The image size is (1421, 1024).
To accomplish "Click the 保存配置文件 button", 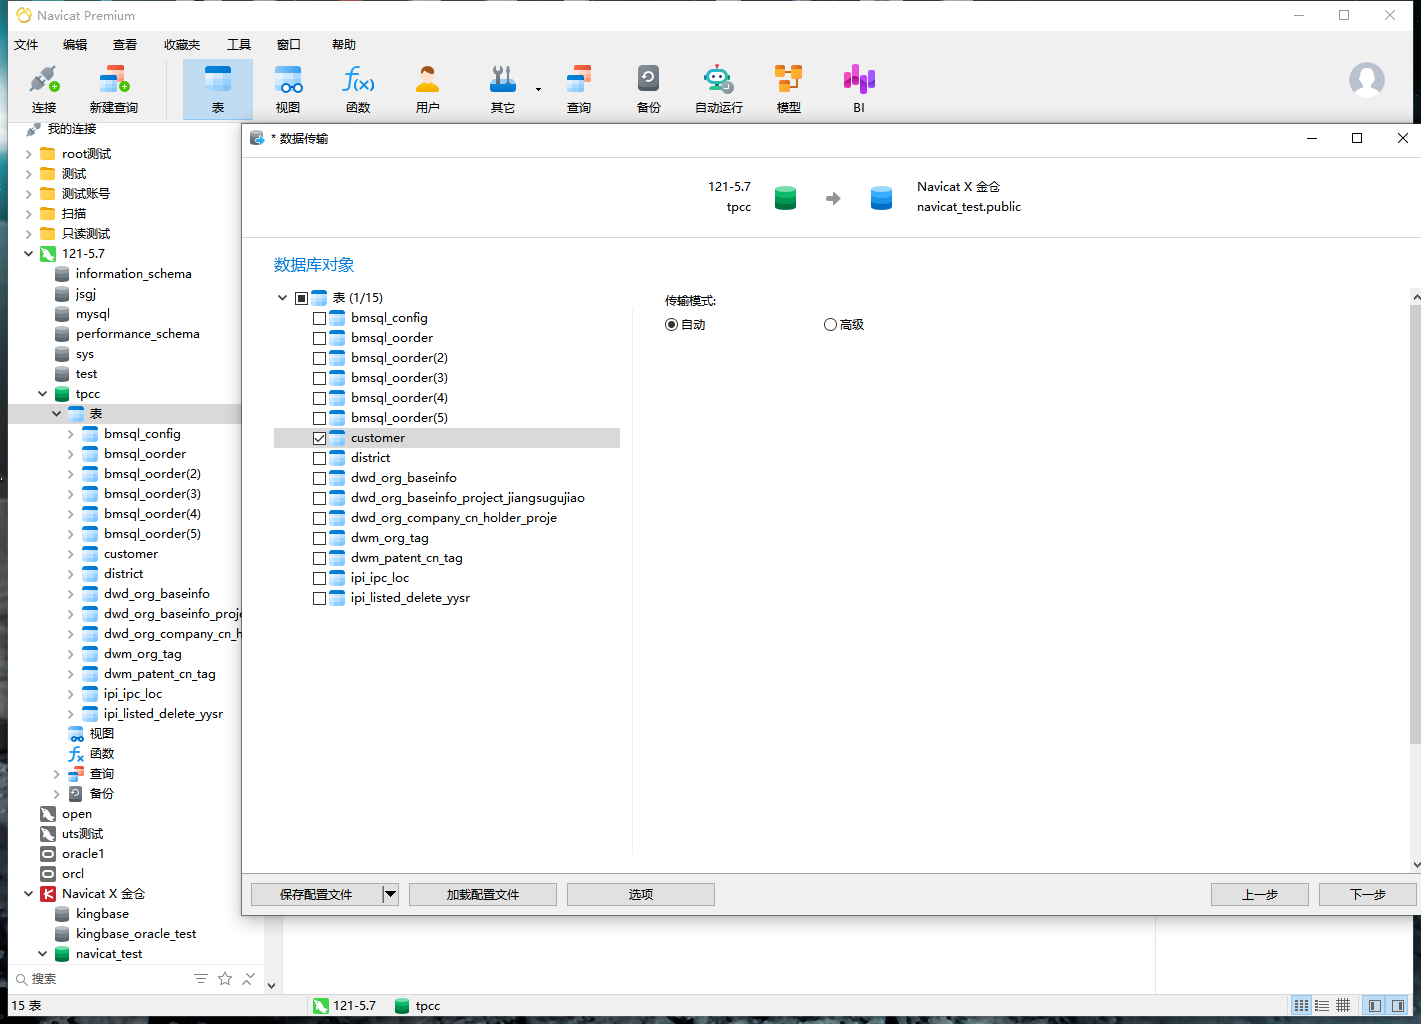I will (316, 894).
